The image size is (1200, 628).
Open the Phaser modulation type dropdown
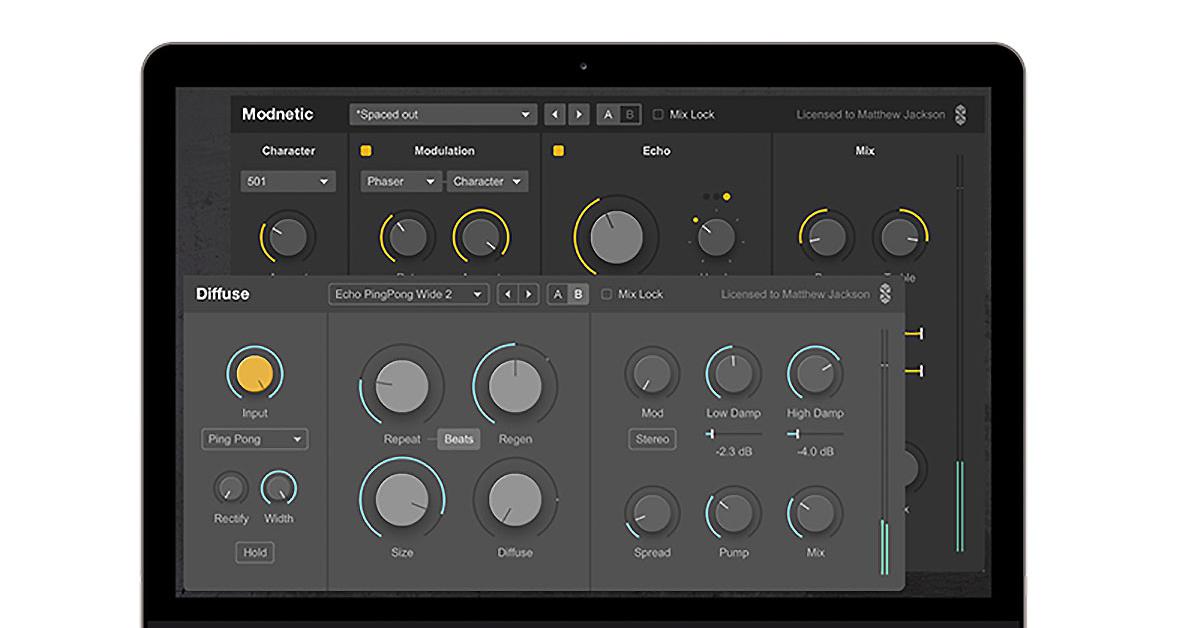[399, 181]
